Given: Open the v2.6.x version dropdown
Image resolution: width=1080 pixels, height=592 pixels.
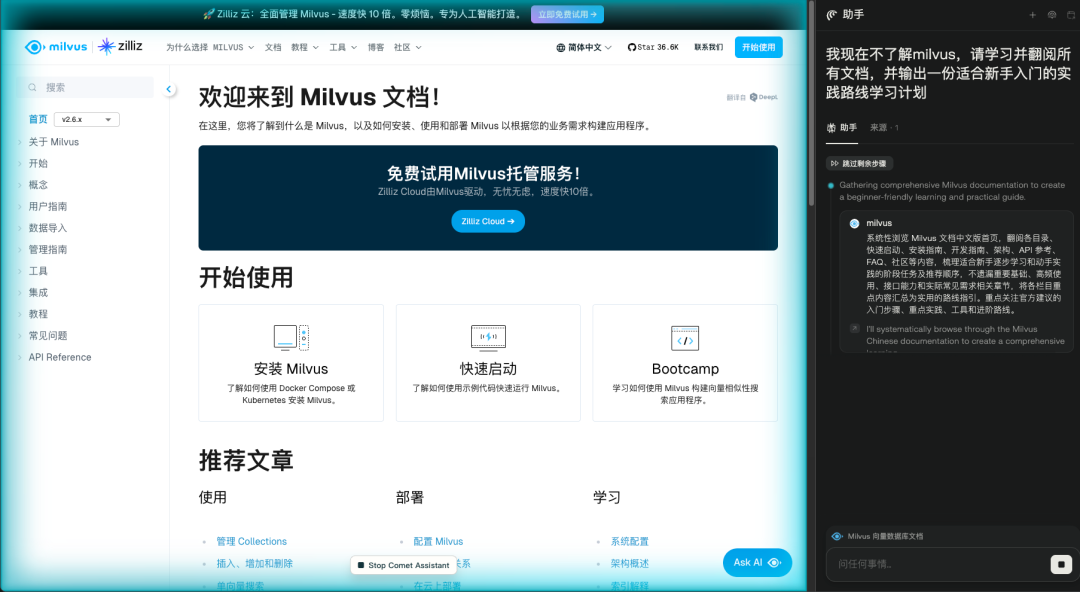Looking at the screenshot, I should 87,119.
